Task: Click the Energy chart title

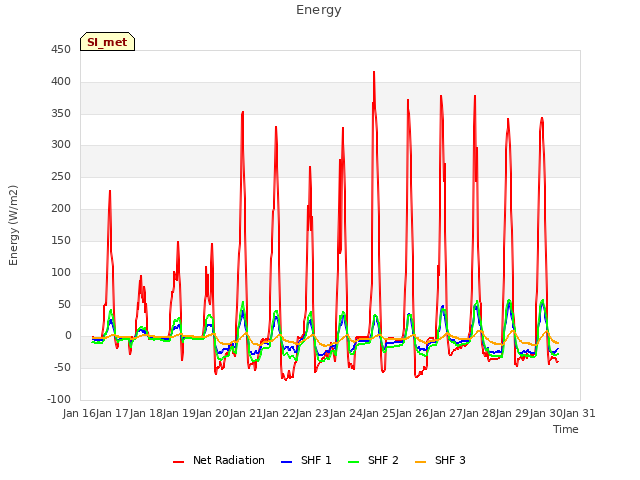Action: [319, 10]
